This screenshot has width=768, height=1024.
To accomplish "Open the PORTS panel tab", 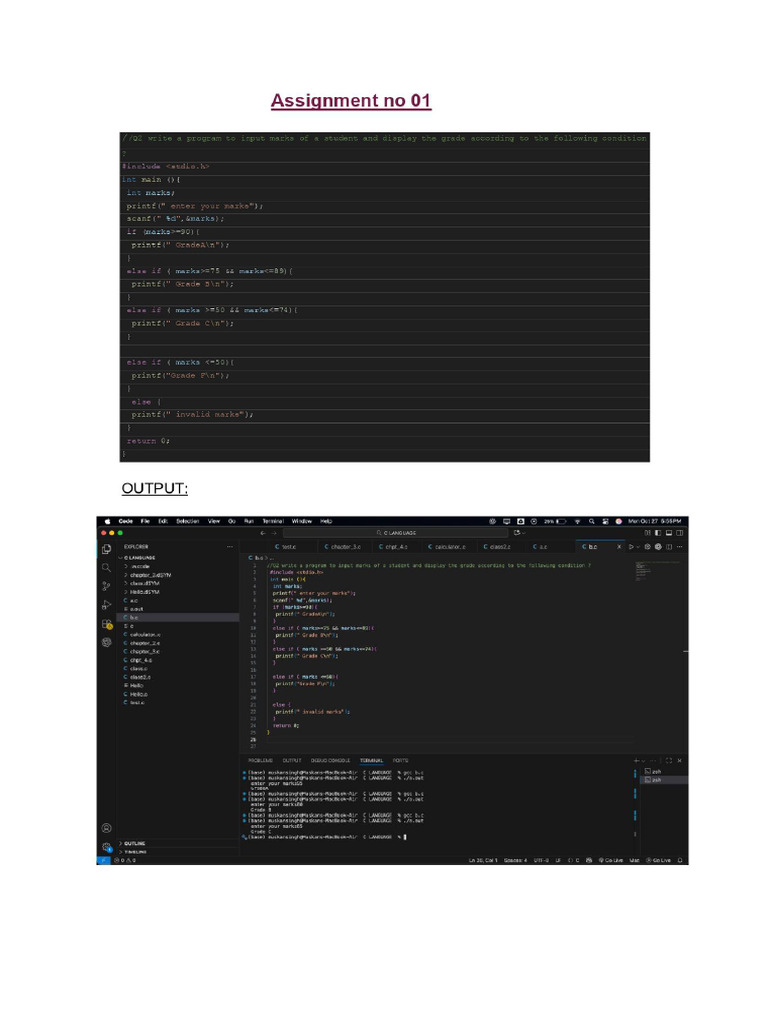I will coord(400,760).
